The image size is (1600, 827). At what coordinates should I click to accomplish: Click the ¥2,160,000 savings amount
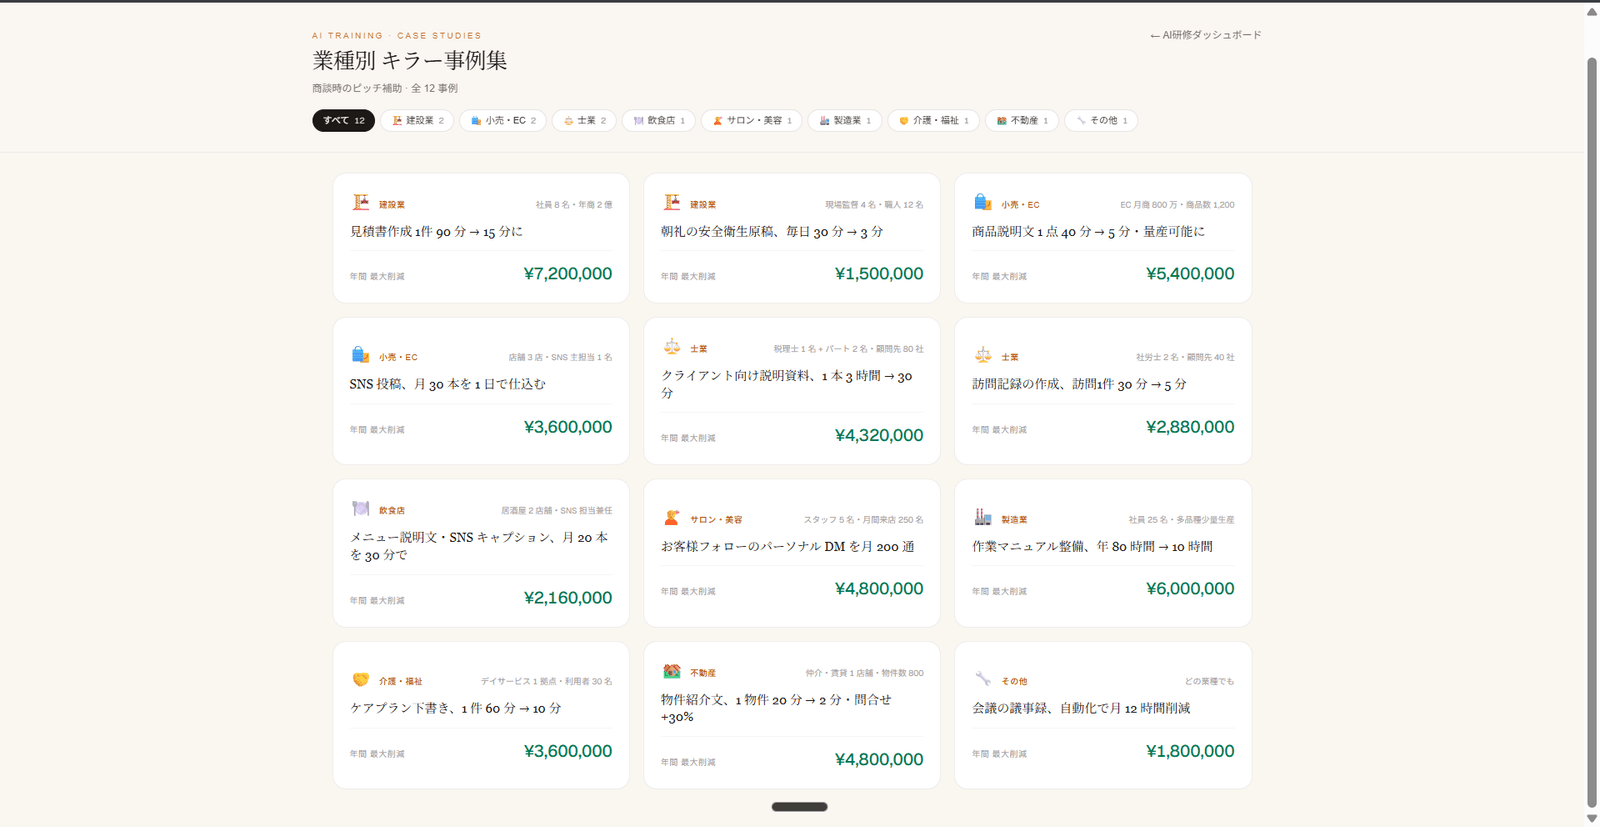(568, 598)
